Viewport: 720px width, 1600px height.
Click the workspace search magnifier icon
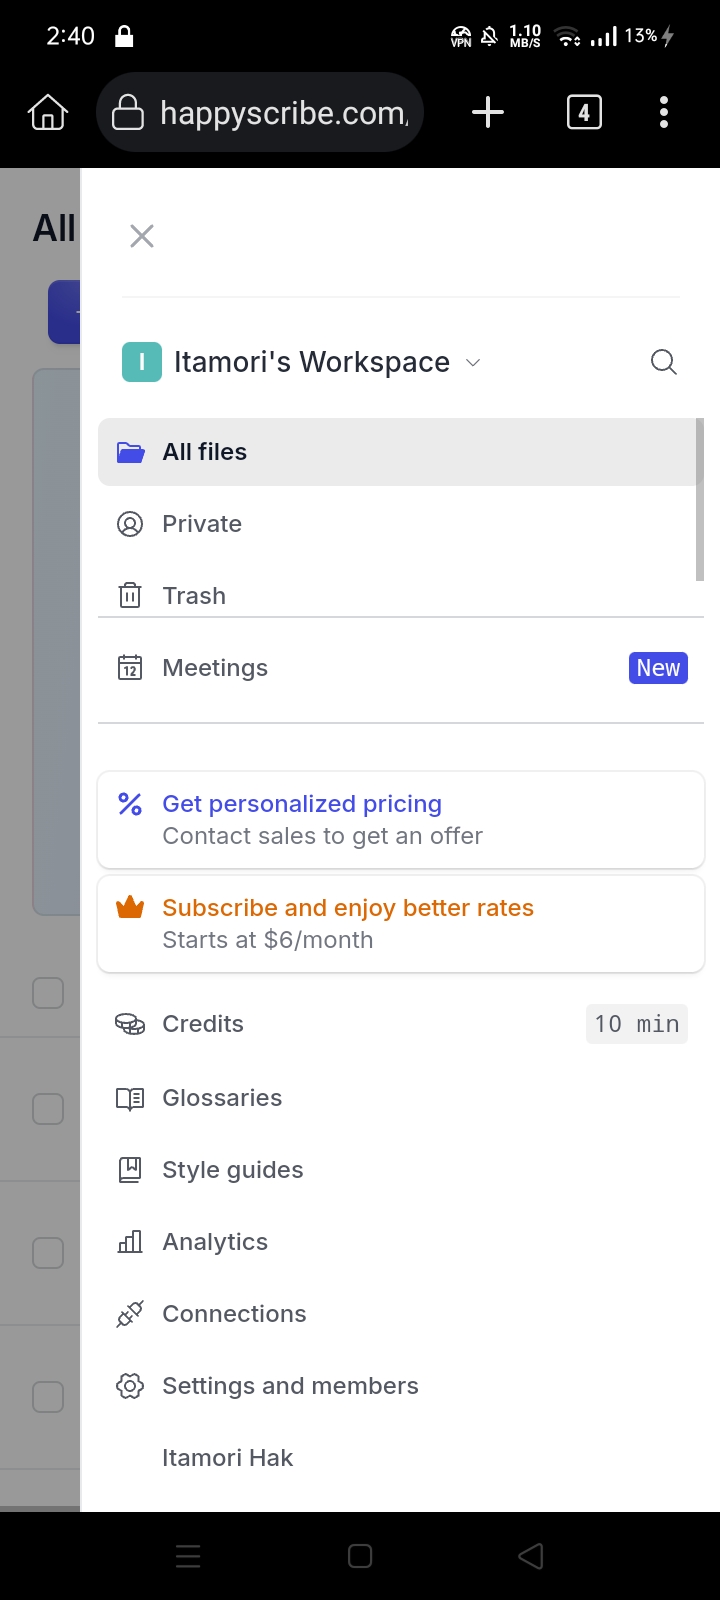tap(663, 362)
